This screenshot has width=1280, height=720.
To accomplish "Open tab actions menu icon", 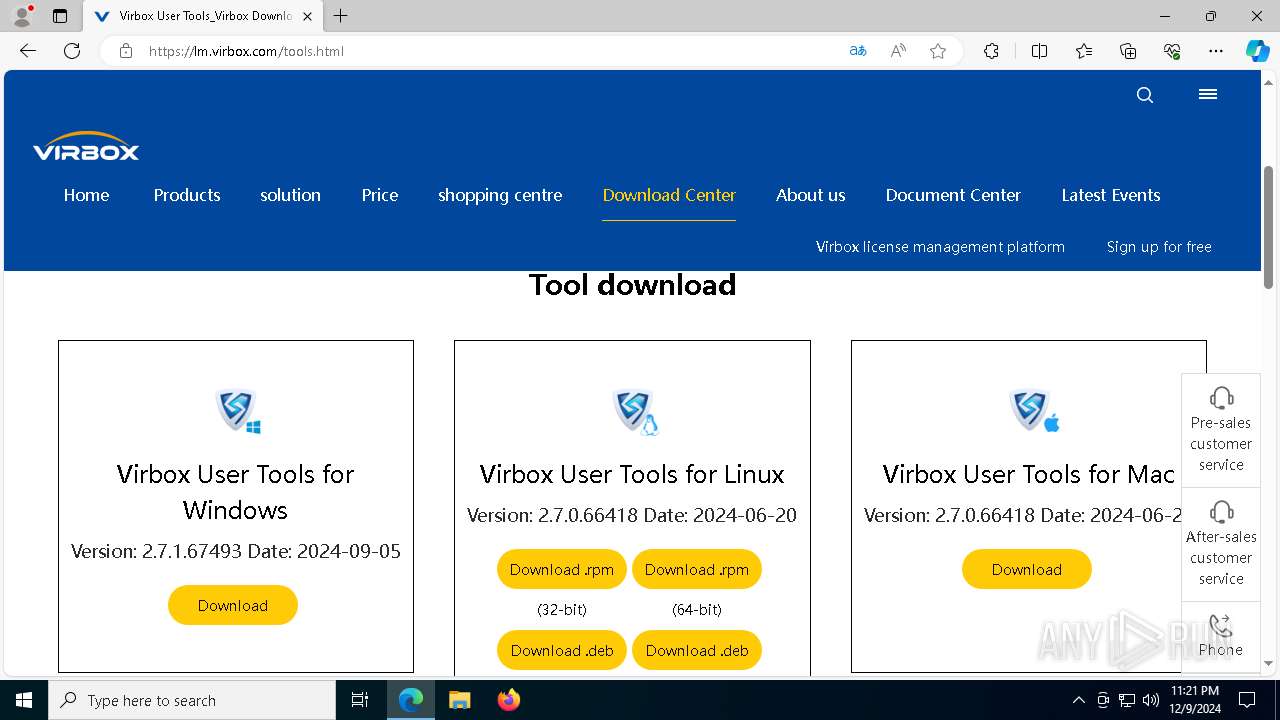I will [x=60, y=16].
